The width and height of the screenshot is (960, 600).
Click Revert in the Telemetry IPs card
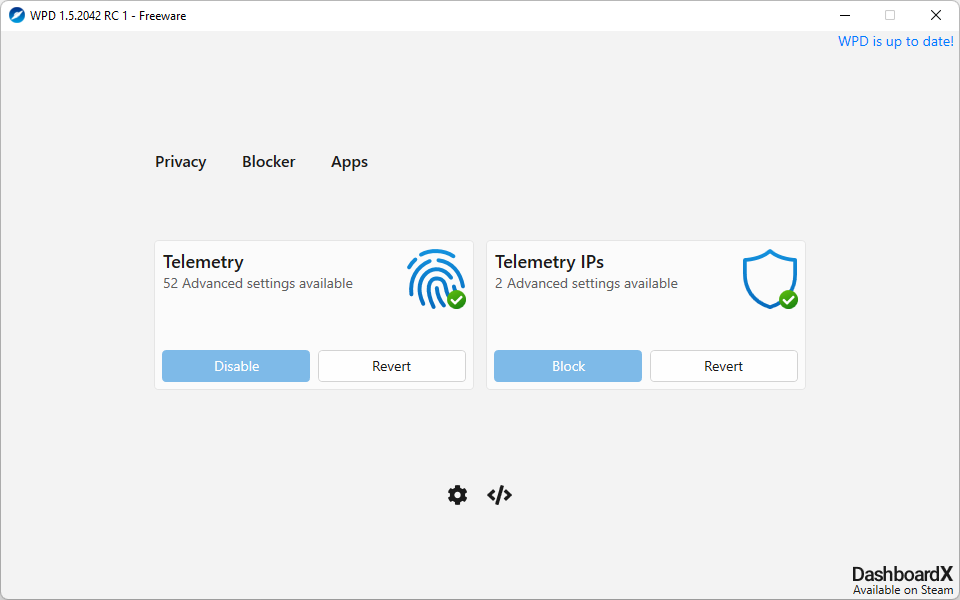click(x=723, y=366)
